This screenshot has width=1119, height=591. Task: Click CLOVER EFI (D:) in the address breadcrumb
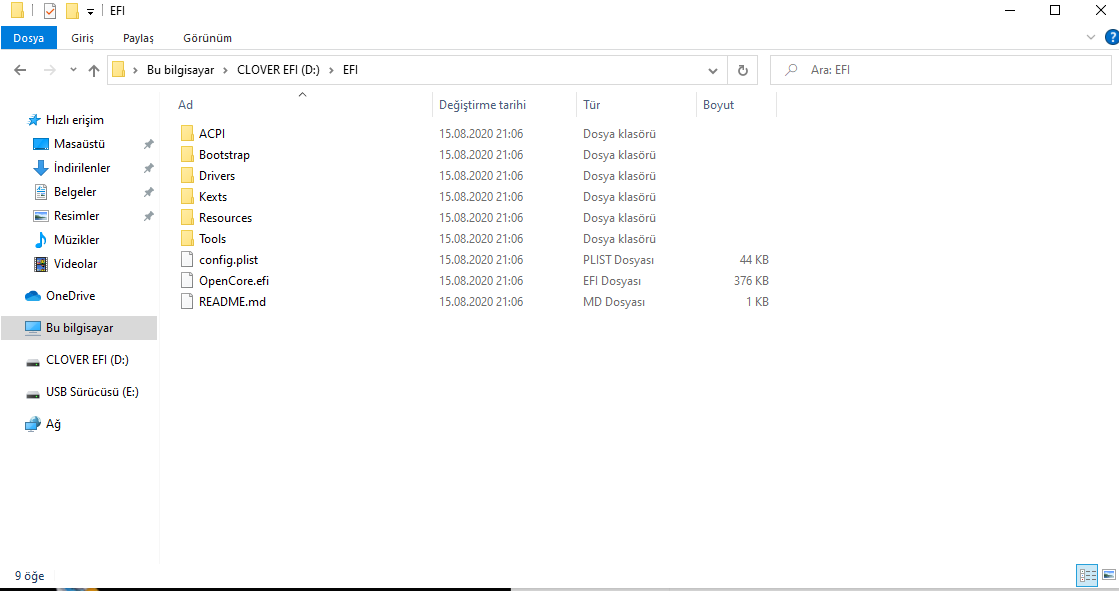point(277,70)
